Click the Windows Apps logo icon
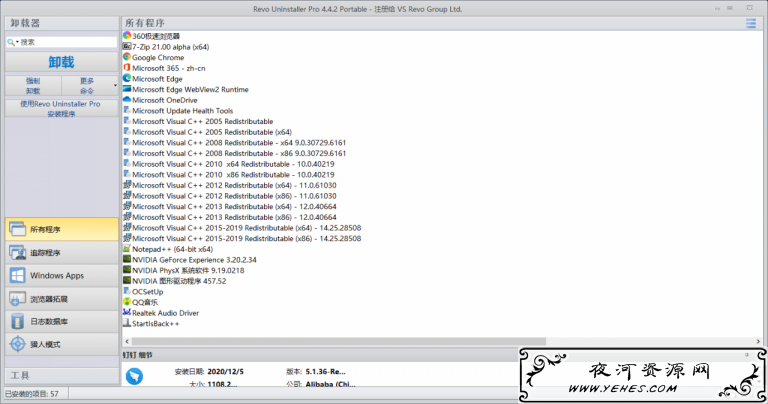Image resolution: width=768 pixels, height=404 pixels. pyautogui.click(x=18, y=275)
